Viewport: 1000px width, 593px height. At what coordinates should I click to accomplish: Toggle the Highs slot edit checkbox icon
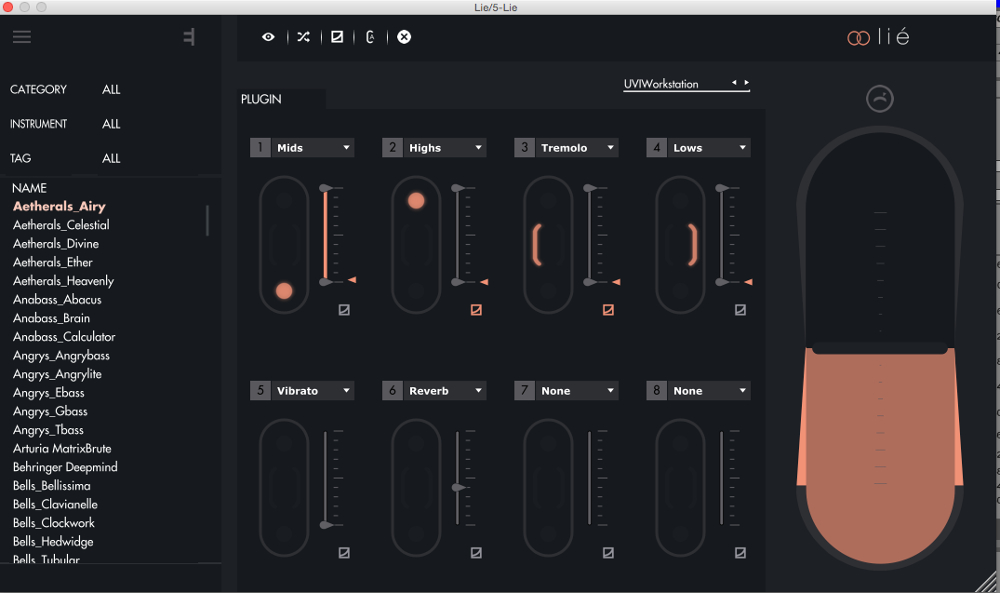pos(476,310)
